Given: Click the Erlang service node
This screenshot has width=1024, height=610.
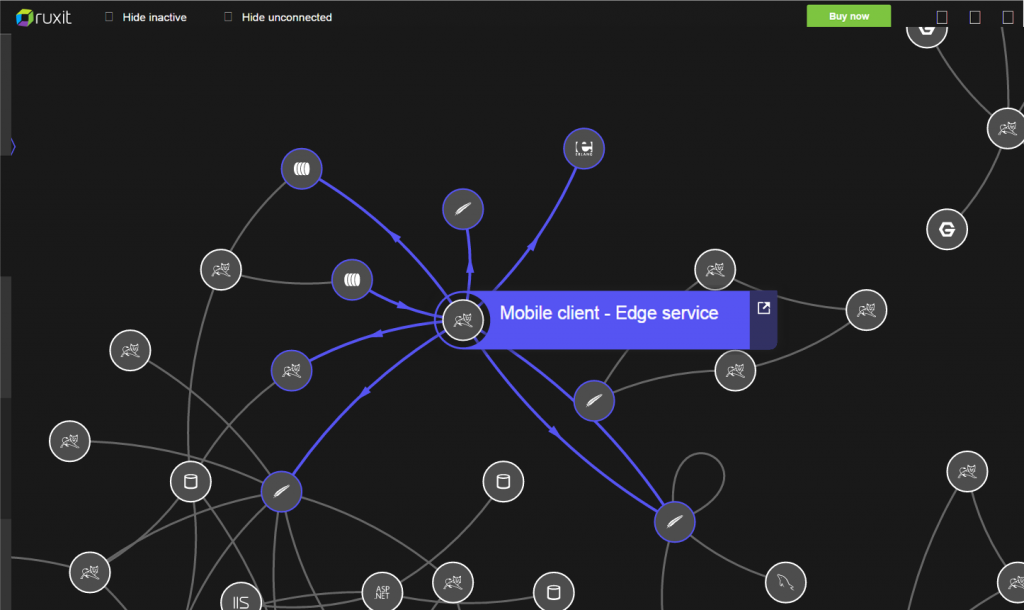Looking at the screenshot, I should (x=584, y=149).
